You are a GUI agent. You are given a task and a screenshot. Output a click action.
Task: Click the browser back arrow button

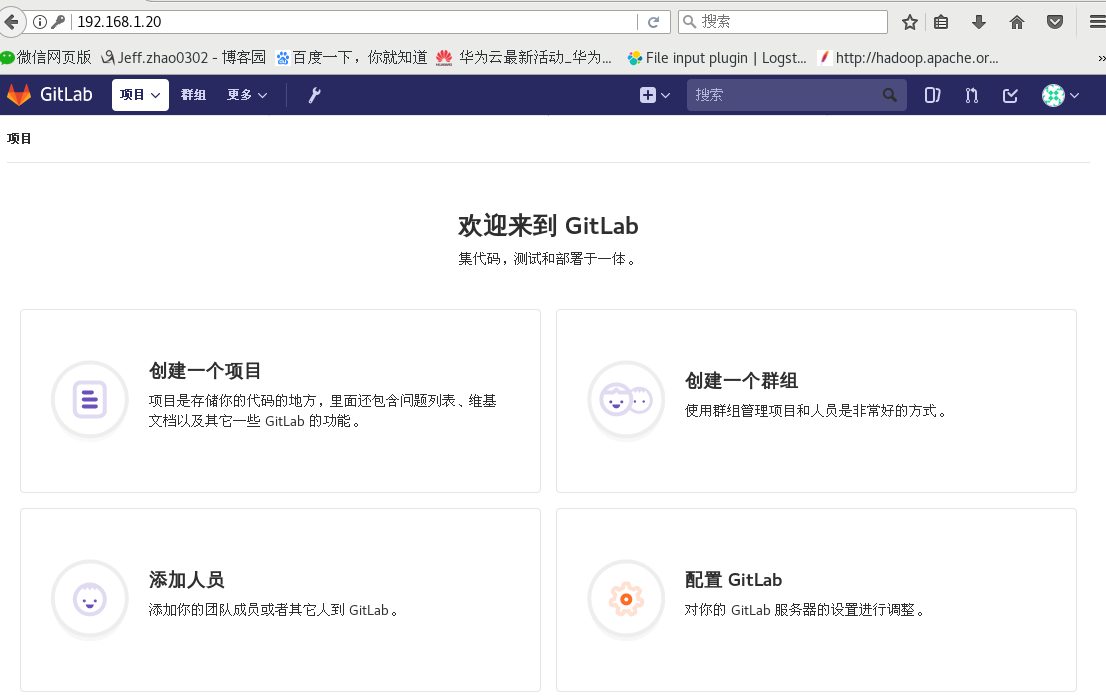click(x=10, y=22)
